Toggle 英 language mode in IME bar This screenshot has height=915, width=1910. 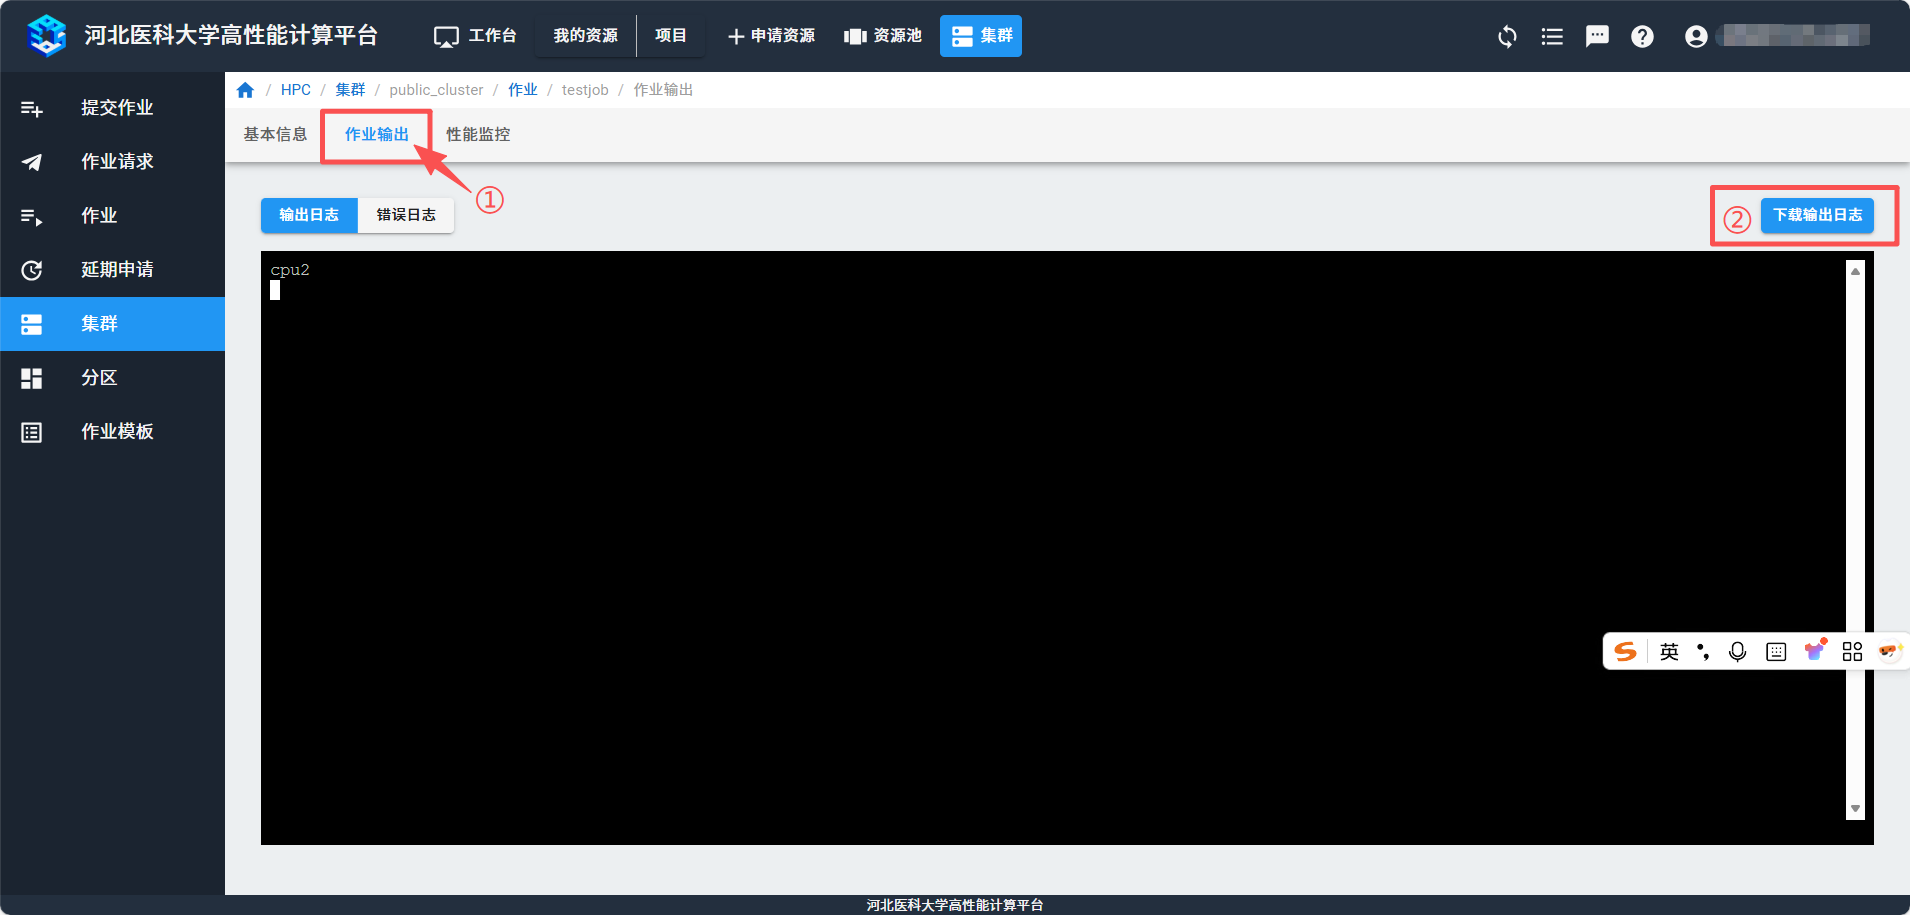pyautogui.click(x=1669, y=652)
